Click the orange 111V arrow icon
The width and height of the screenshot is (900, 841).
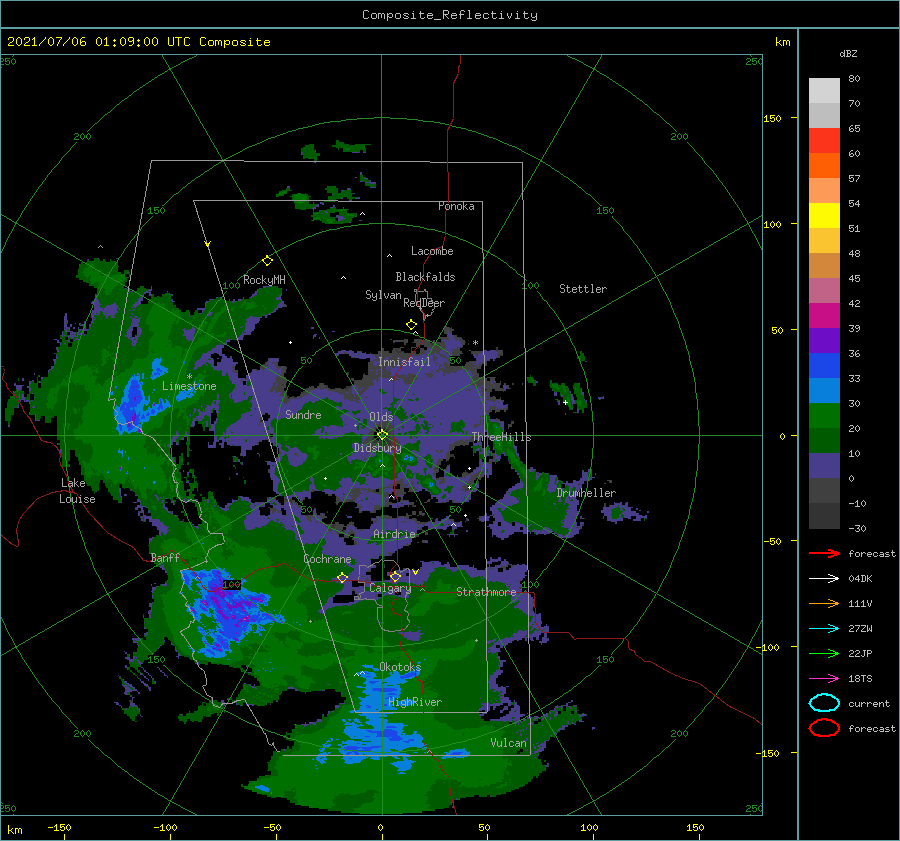[824, 603]
